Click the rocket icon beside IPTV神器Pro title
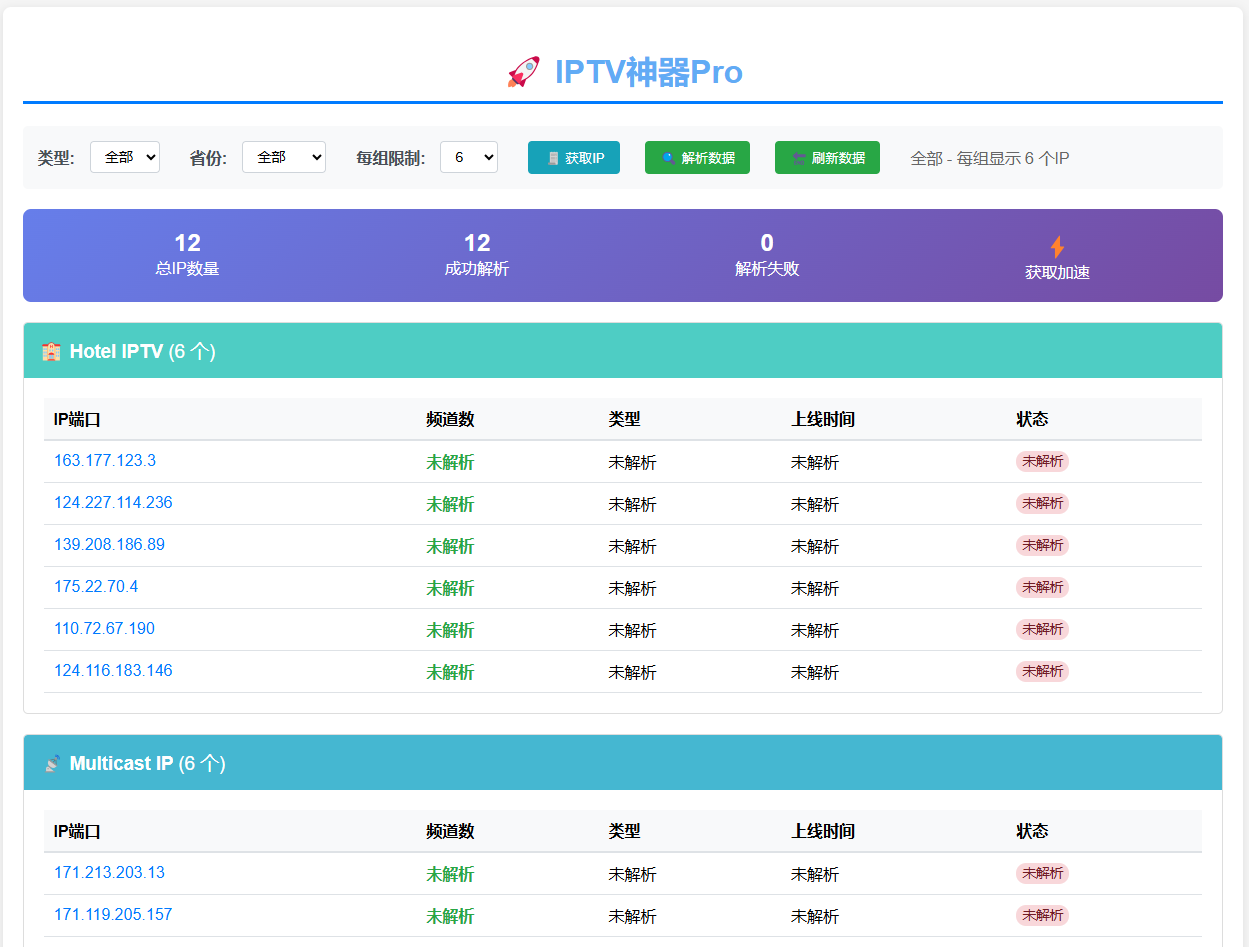The height and width of the screenshot is (947, 1249). (523, 72)
